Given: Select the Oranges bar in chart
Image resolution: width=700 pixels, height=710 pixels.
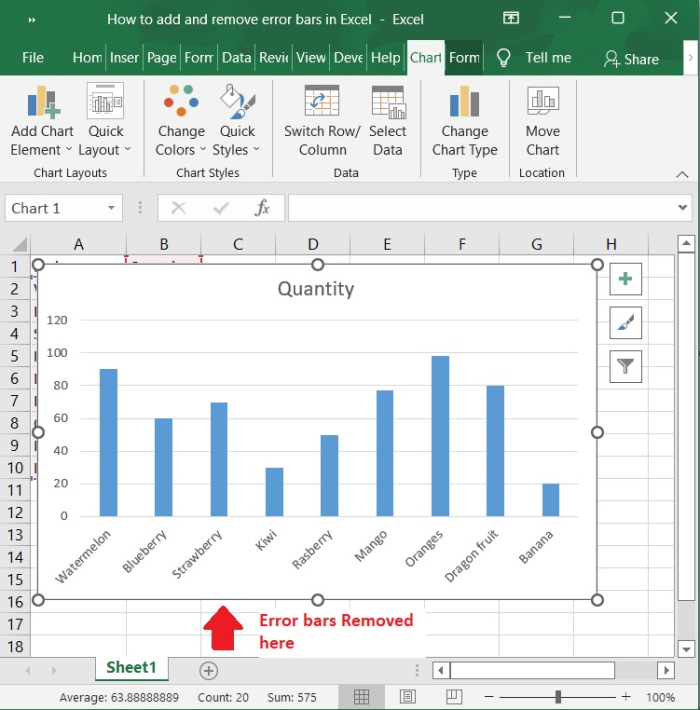Looking at the screenshot, I should (x=440, y=436).
